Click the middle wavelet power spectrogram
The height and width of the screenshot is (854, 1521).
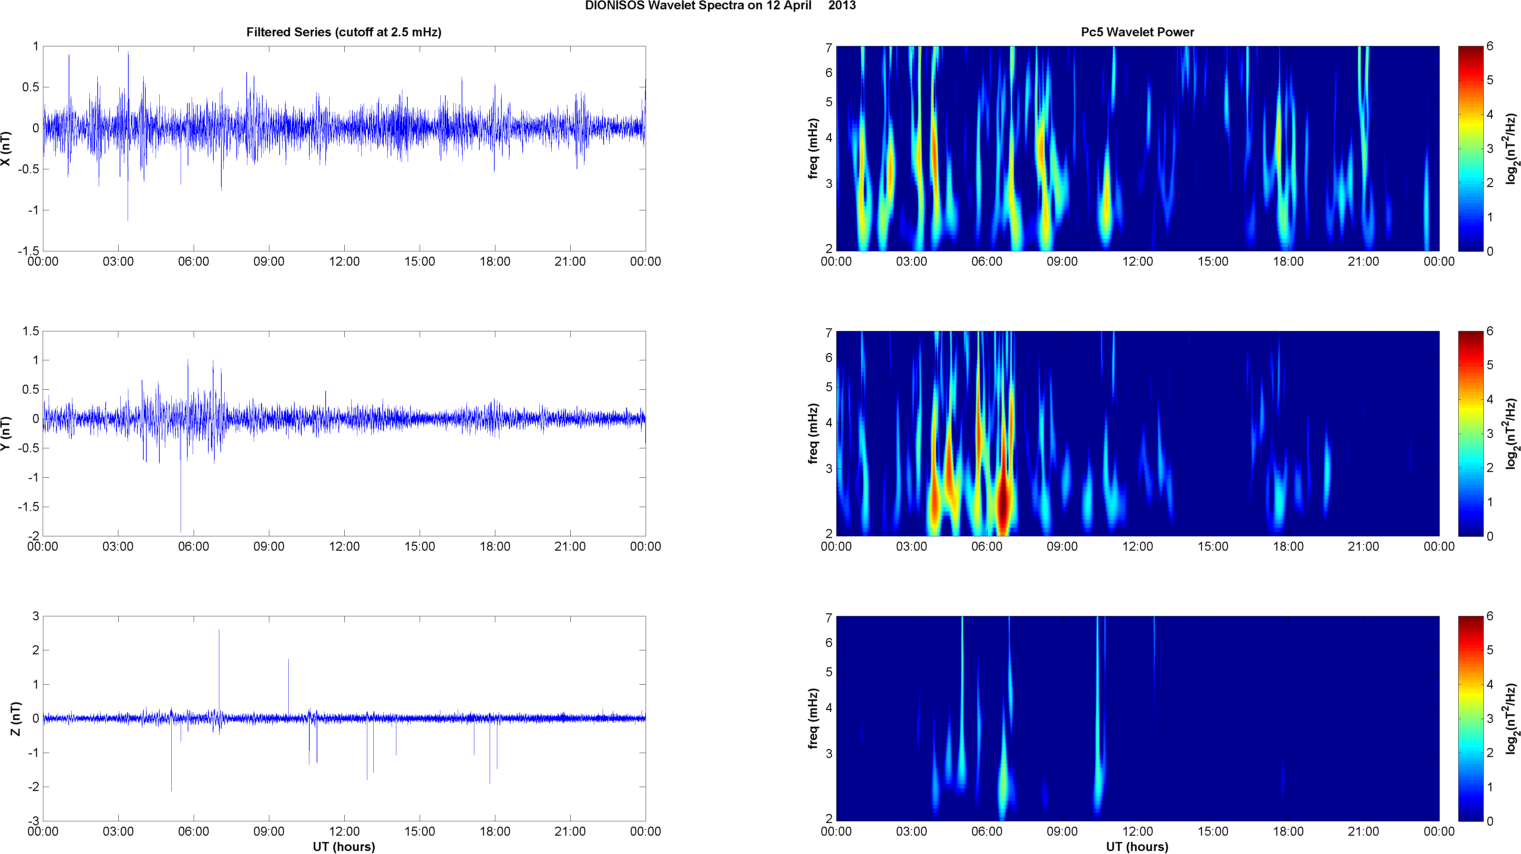point(1137,433)
